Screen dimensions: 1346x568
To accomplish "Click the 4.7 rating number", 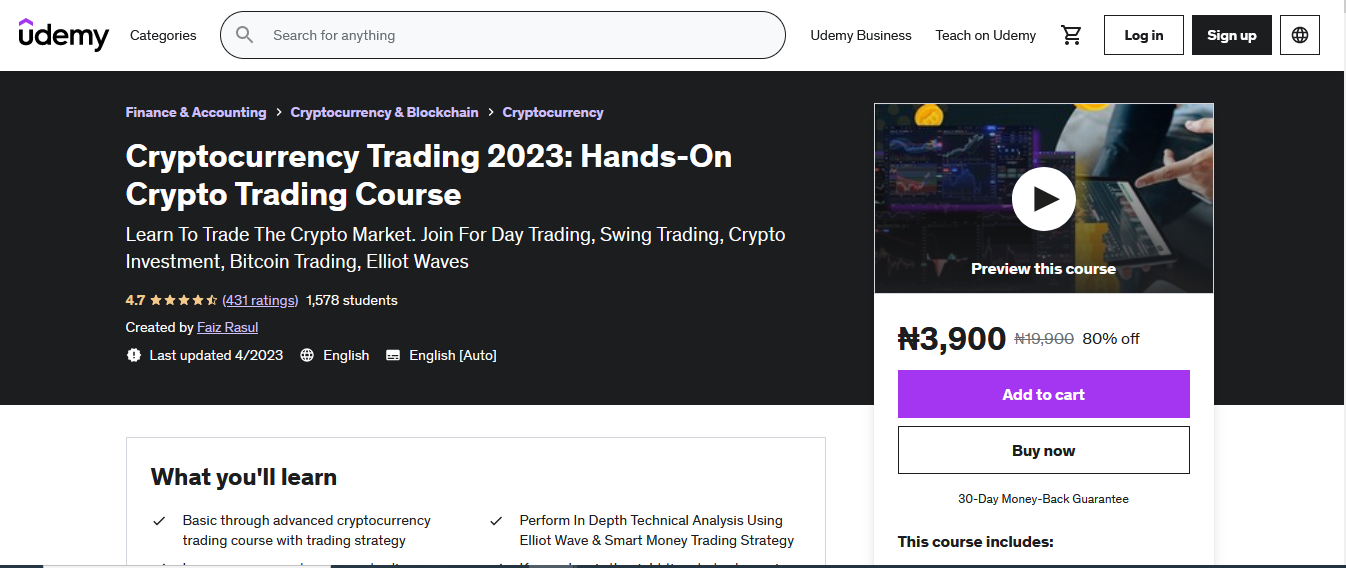I will click(136, 300).
